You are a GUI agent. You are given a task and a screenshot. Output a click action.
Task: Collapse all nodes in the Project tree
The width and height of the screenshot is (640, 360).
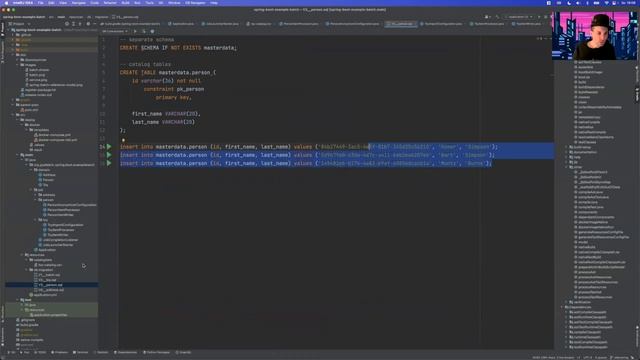[x=80, y=24]
